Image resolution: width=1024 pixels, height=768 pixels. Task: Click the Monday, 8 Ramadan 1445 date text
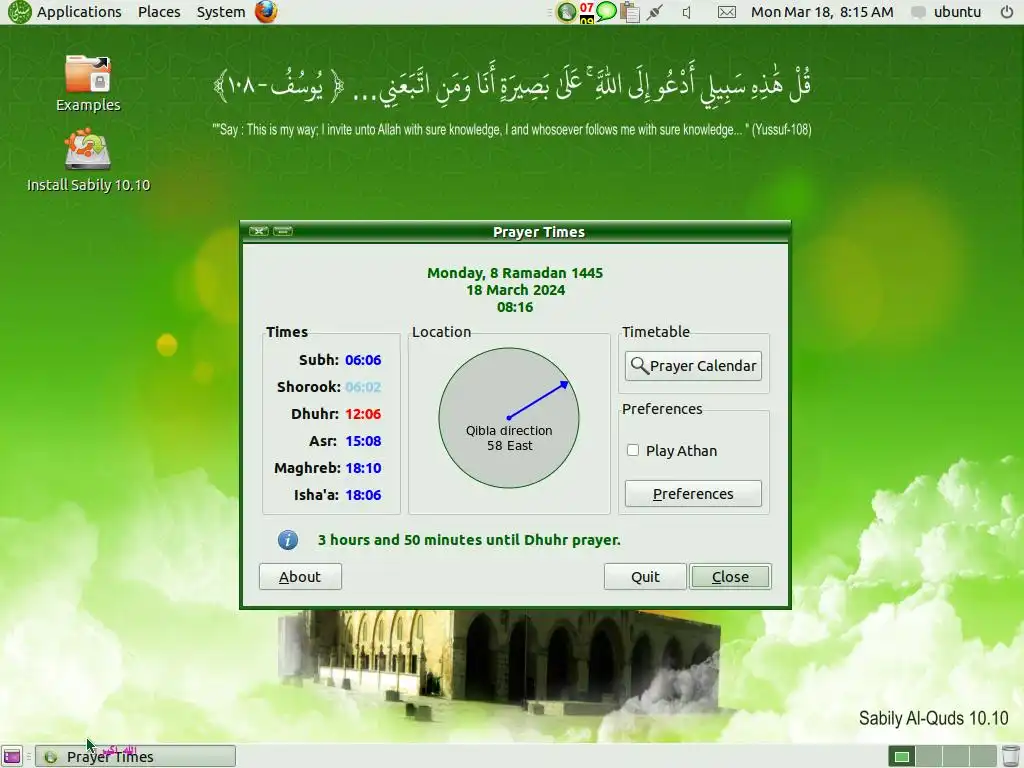[515, 273]
